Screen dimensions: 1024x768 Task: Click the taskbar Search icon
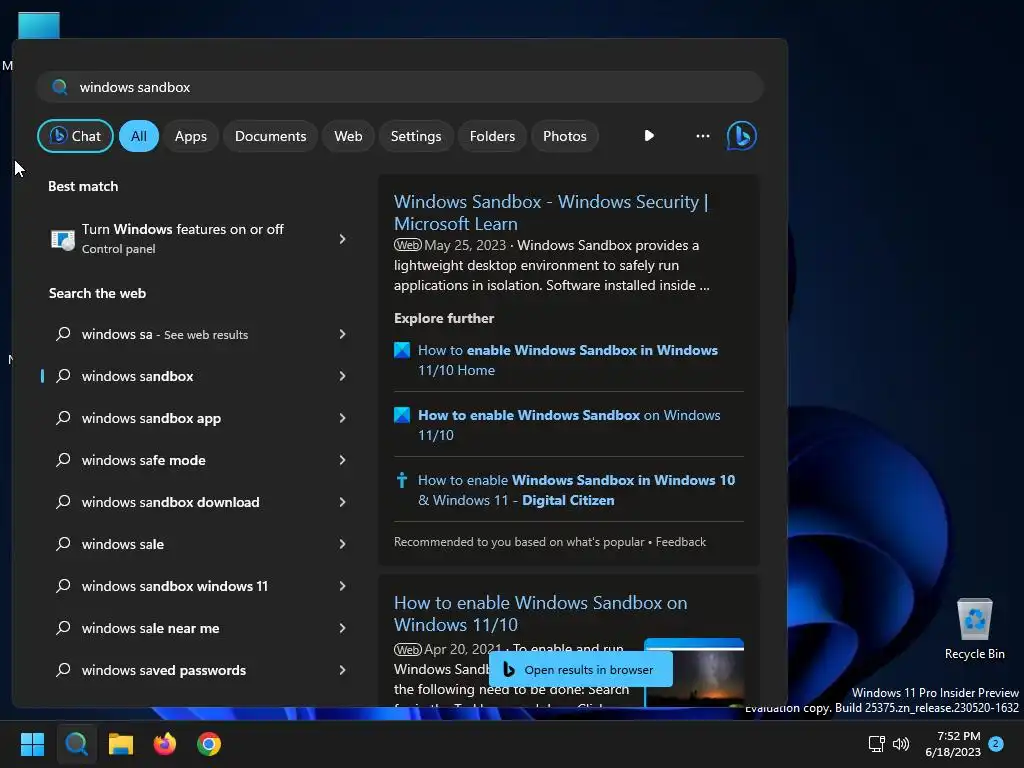pyautogui.click(x=76, y=744)
